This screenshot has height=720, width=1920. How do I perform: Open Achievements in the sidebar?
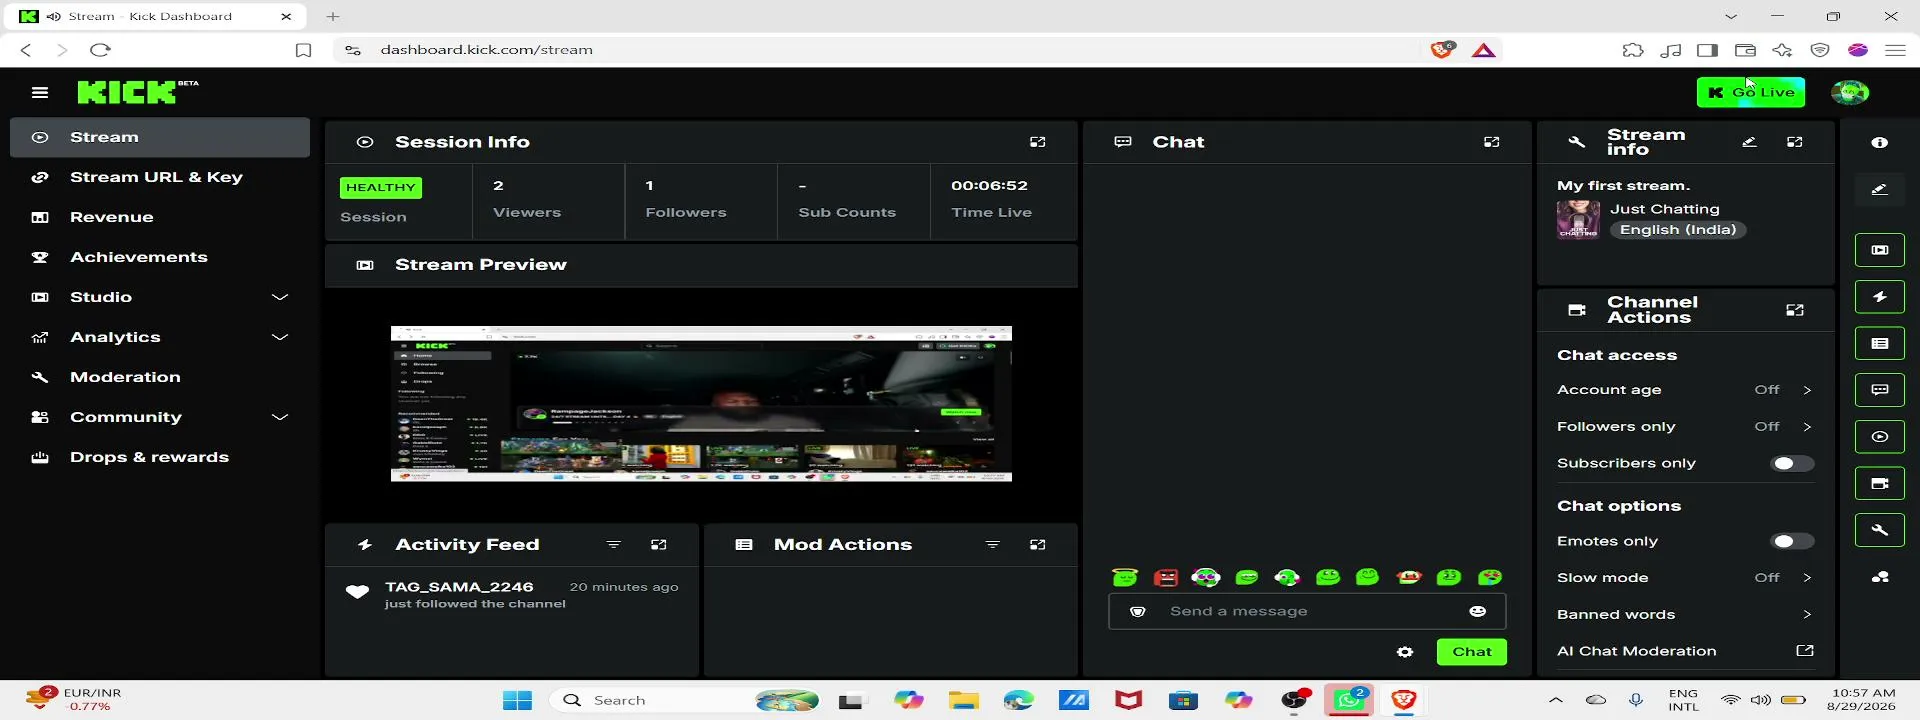tap(160, 257)
